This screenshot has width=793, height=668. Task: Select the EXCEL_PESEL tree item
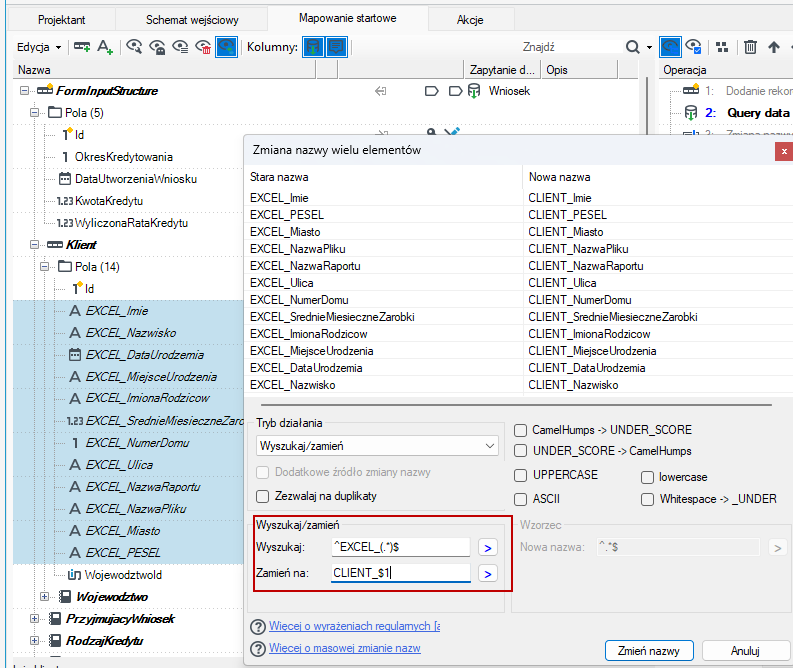click(x=123, y=553)
